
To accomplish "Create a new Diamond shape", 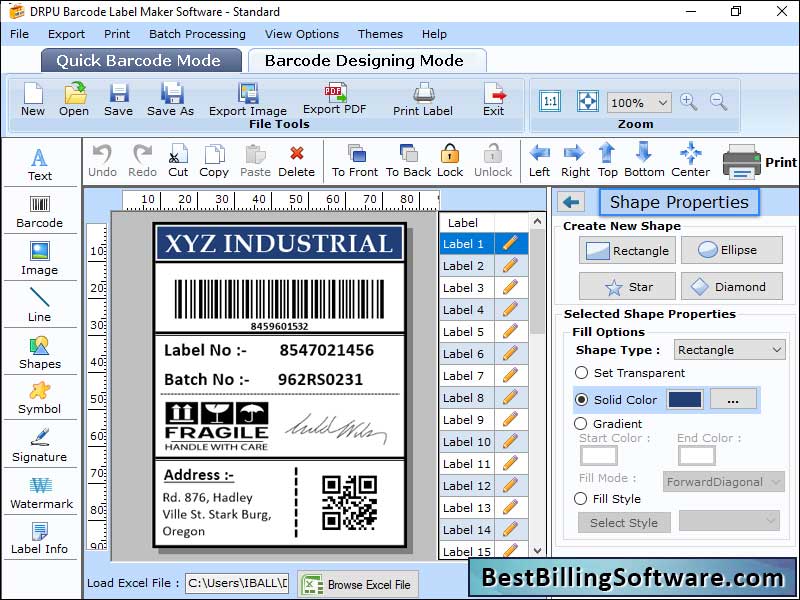I will coord(731,286).
